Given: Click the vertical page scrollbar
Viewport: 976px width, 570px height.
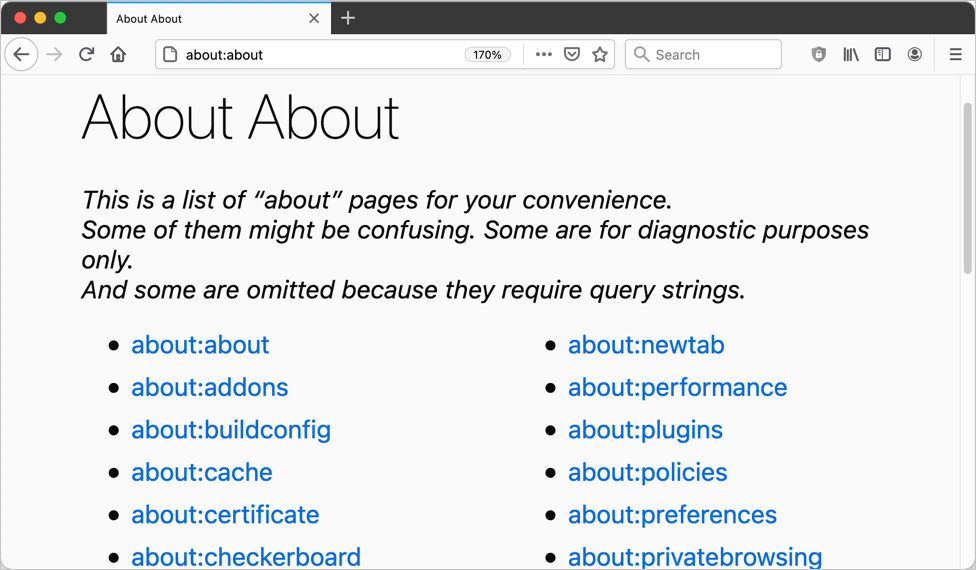Looking at the screenshot, I should point(967,190).
